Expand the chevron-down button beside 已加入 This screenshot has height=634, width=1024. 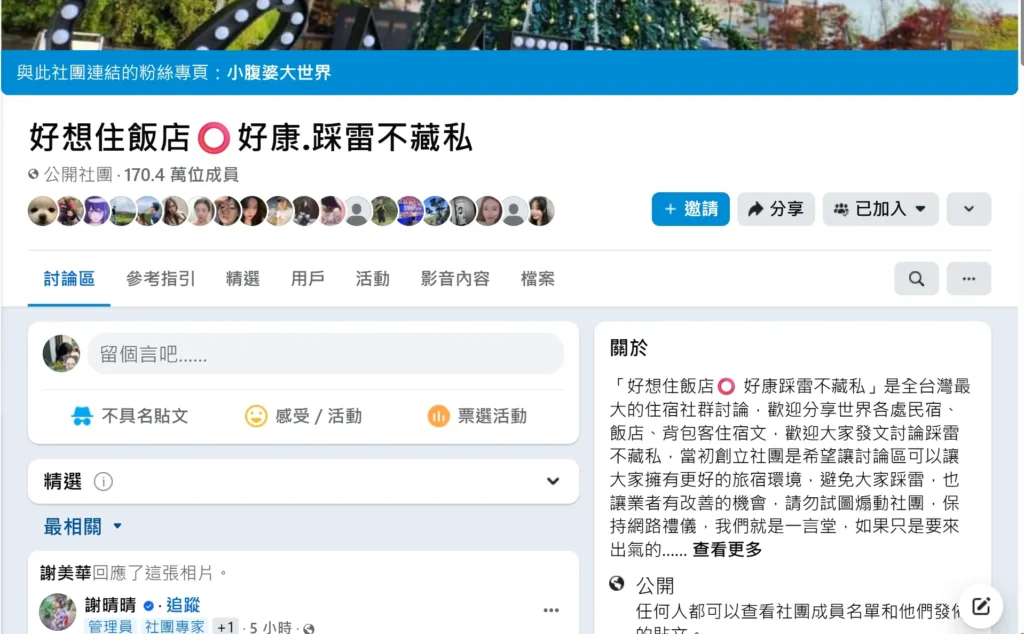968,209
